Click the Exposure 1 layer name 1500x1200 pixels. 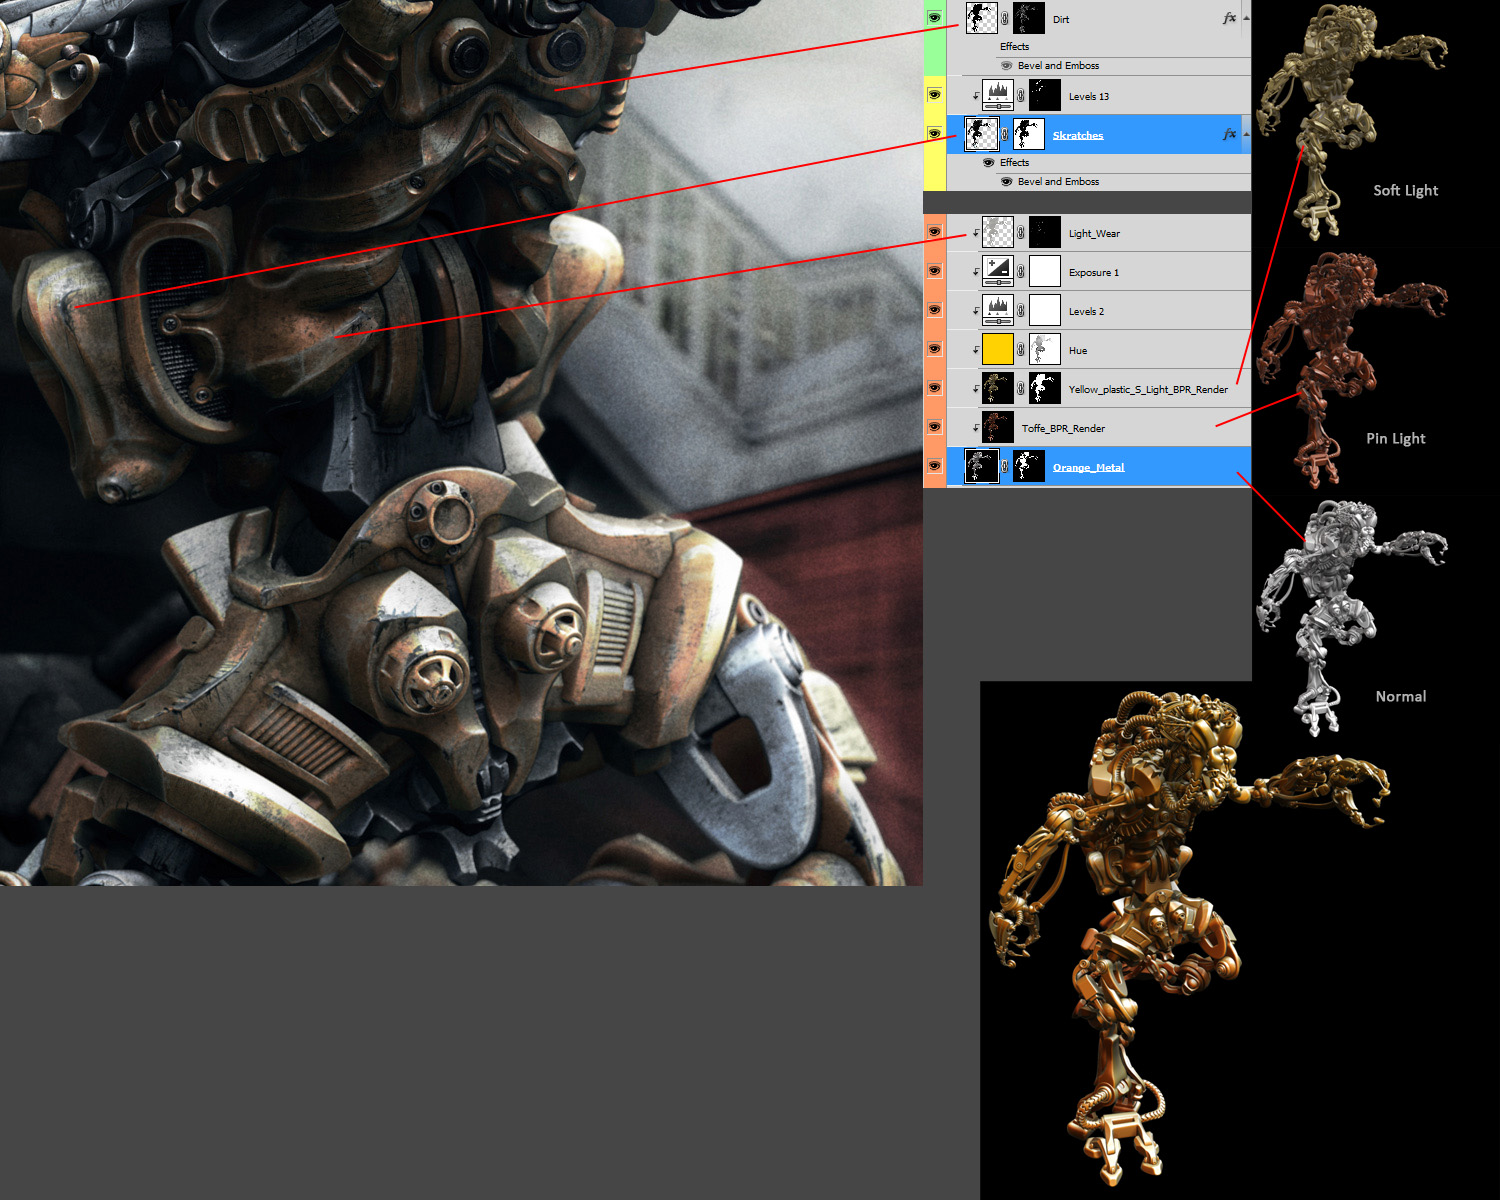[x=1094, y=272]
